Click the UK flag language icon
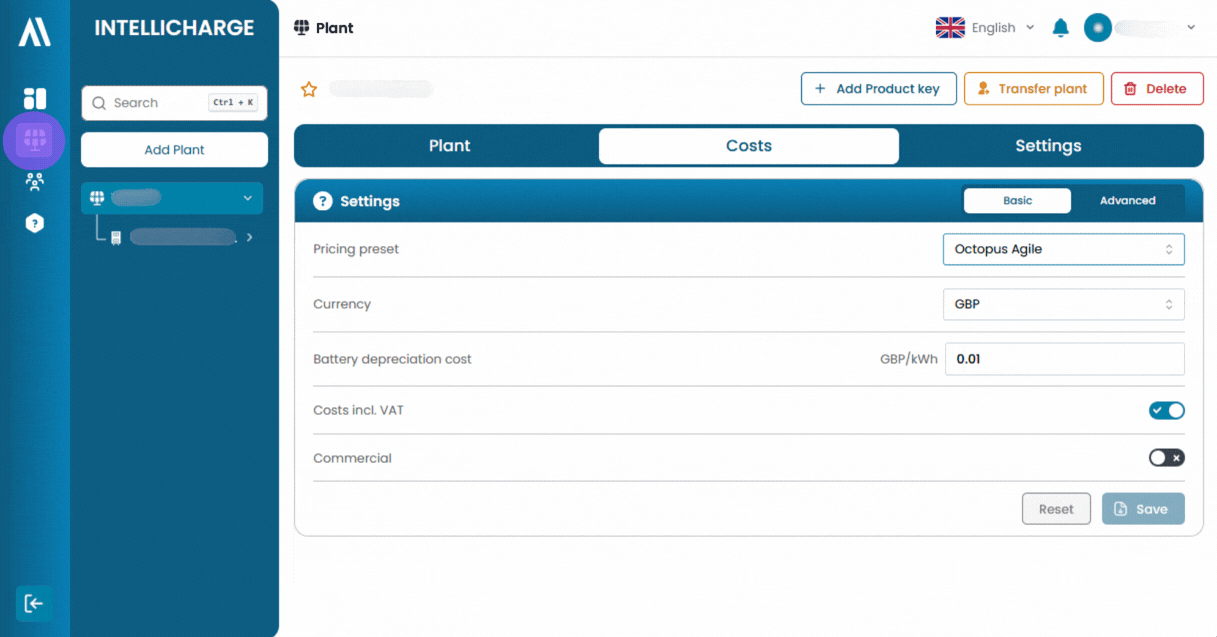This screenshot has height=637, width=1217. coord(950,28)
